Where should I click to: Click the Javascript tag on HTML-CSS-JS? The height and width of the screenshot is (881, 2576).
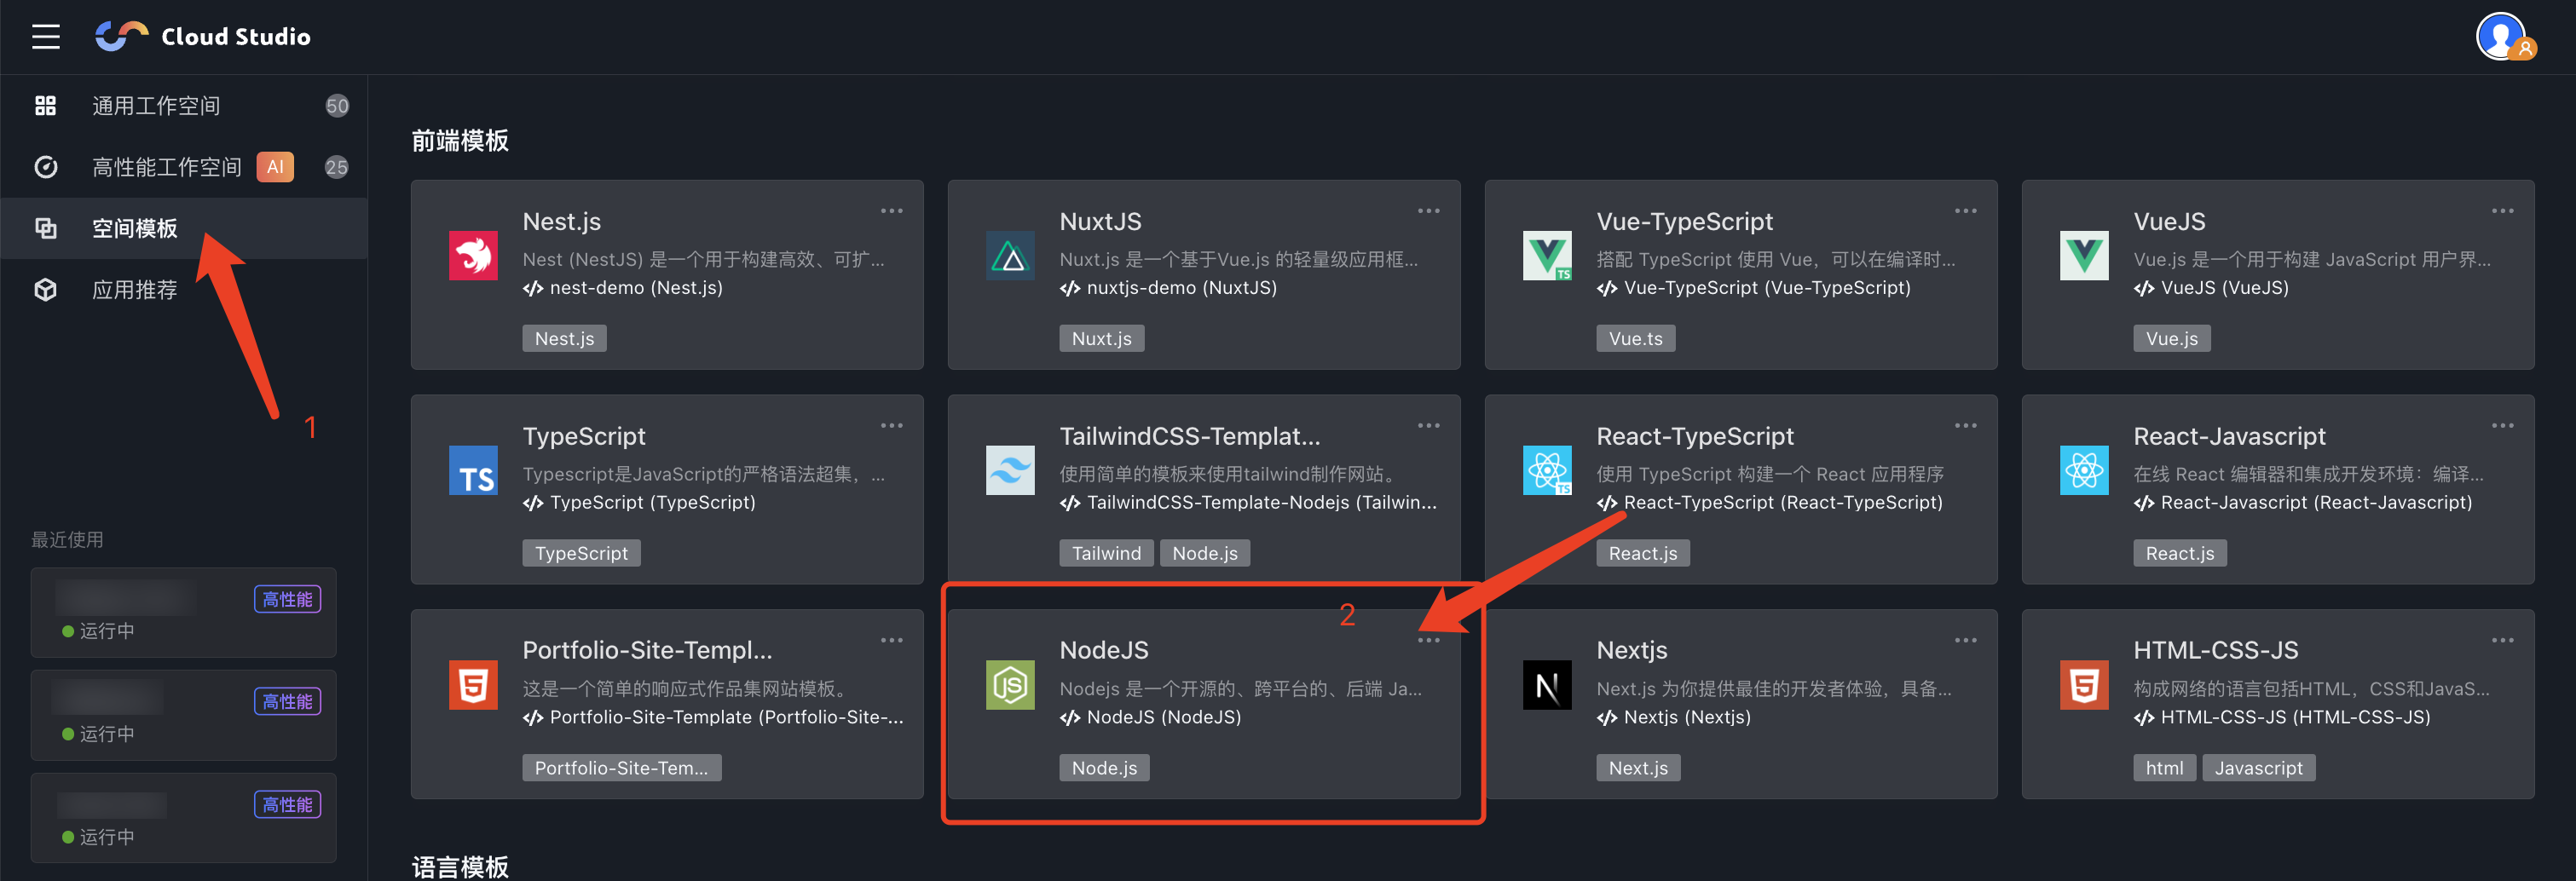2259,768
